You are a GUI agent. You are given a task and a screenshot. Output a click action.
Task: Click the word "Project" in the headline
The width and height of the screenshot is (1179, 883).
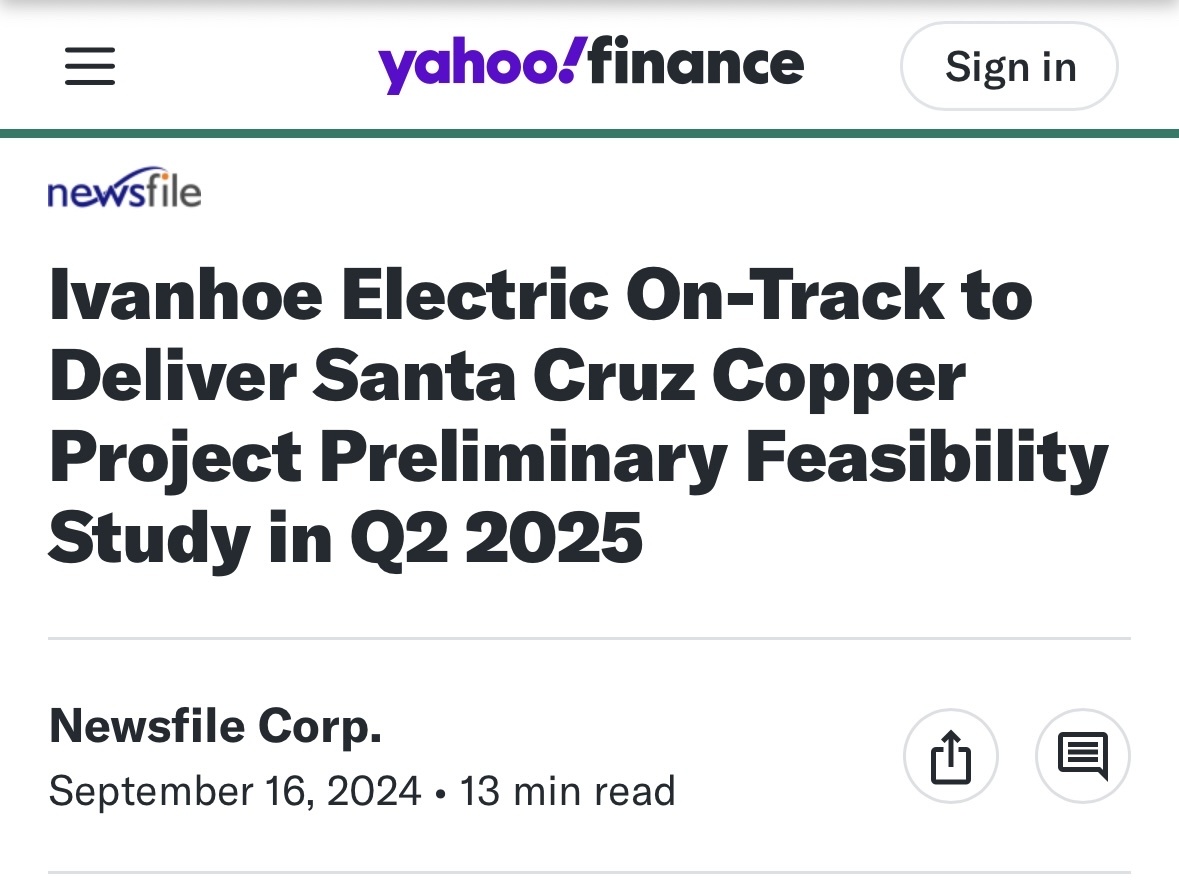tap(175, 457)
